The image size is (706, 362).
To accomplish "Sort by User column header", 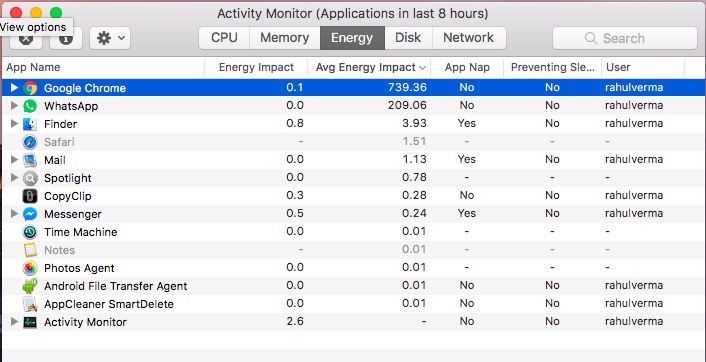I will (643, 68).
